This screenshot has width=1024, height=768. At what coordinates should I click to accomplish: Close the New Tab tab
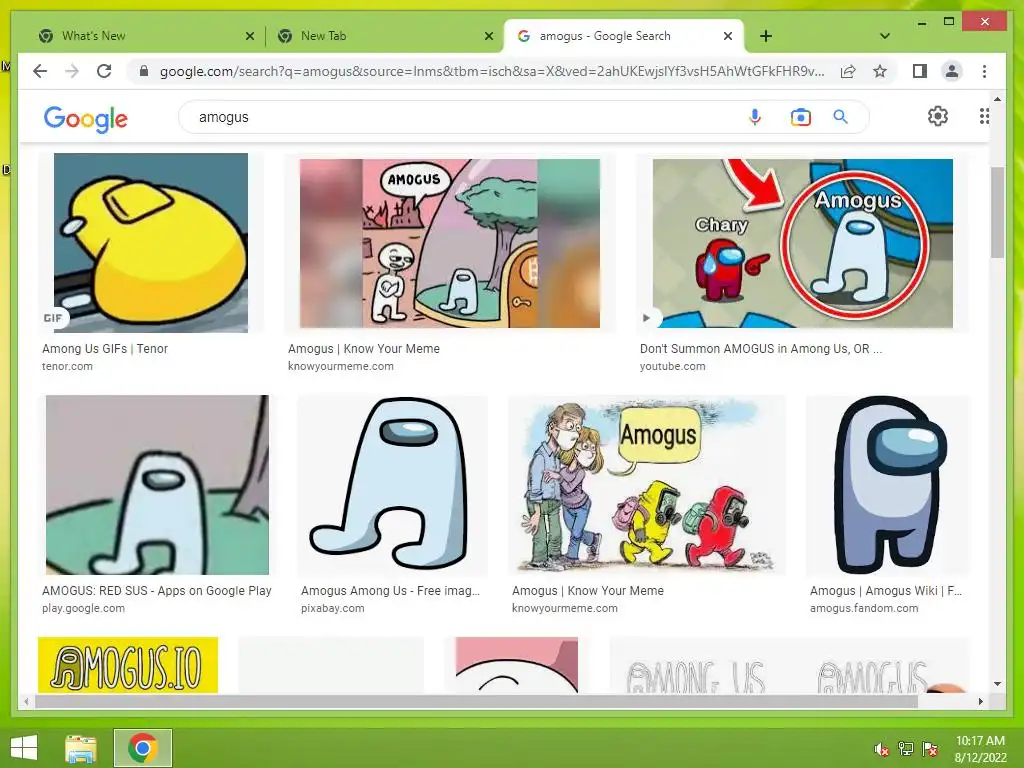pos(488,37)
